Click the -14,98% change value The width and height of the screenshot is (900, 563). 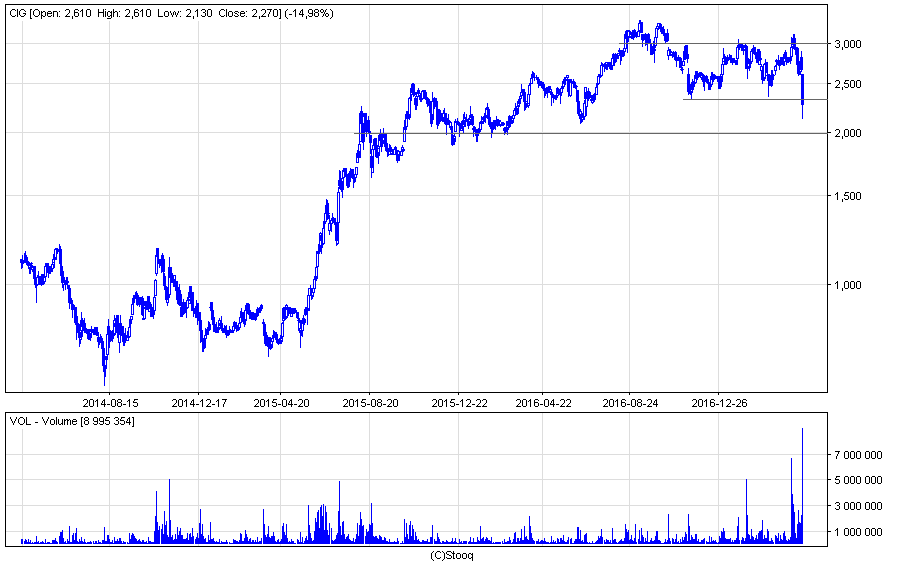tap(309, 13)
